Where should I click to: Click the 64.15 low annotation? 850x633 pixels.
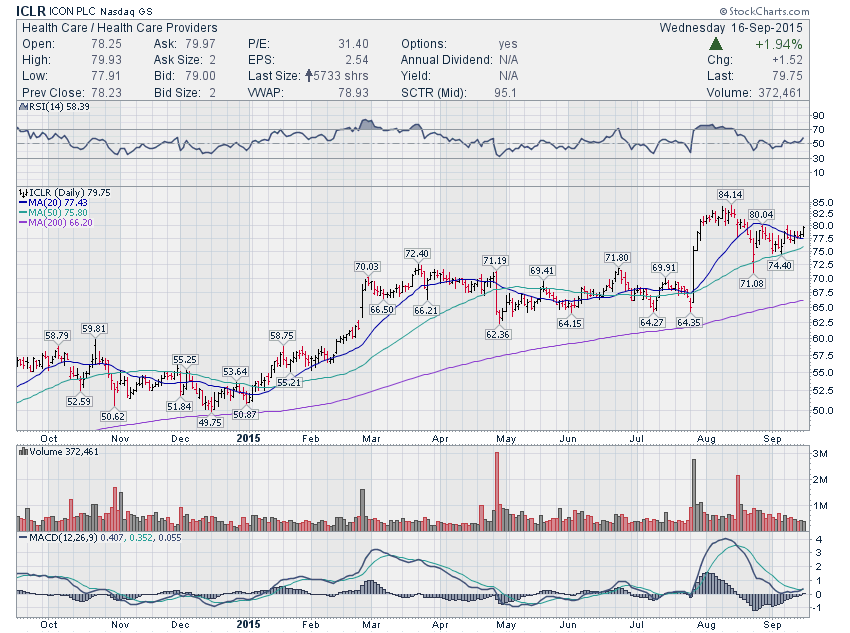coord(570,323)
